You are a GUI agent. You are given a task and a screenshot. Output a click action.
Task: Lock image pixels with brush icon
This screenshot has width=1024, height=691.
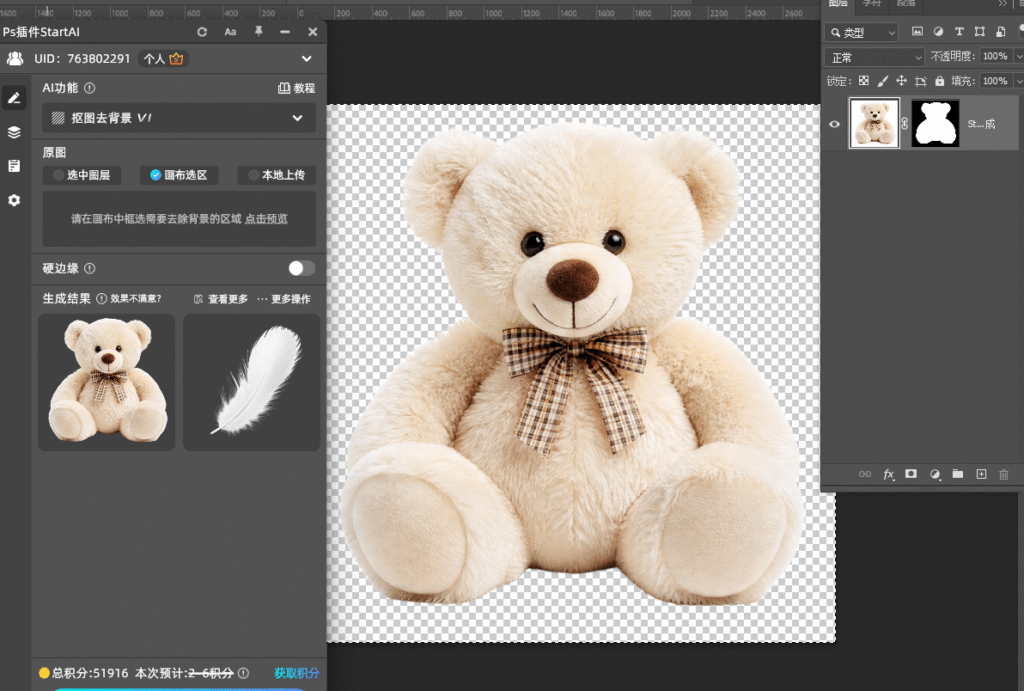click(883, 81)
